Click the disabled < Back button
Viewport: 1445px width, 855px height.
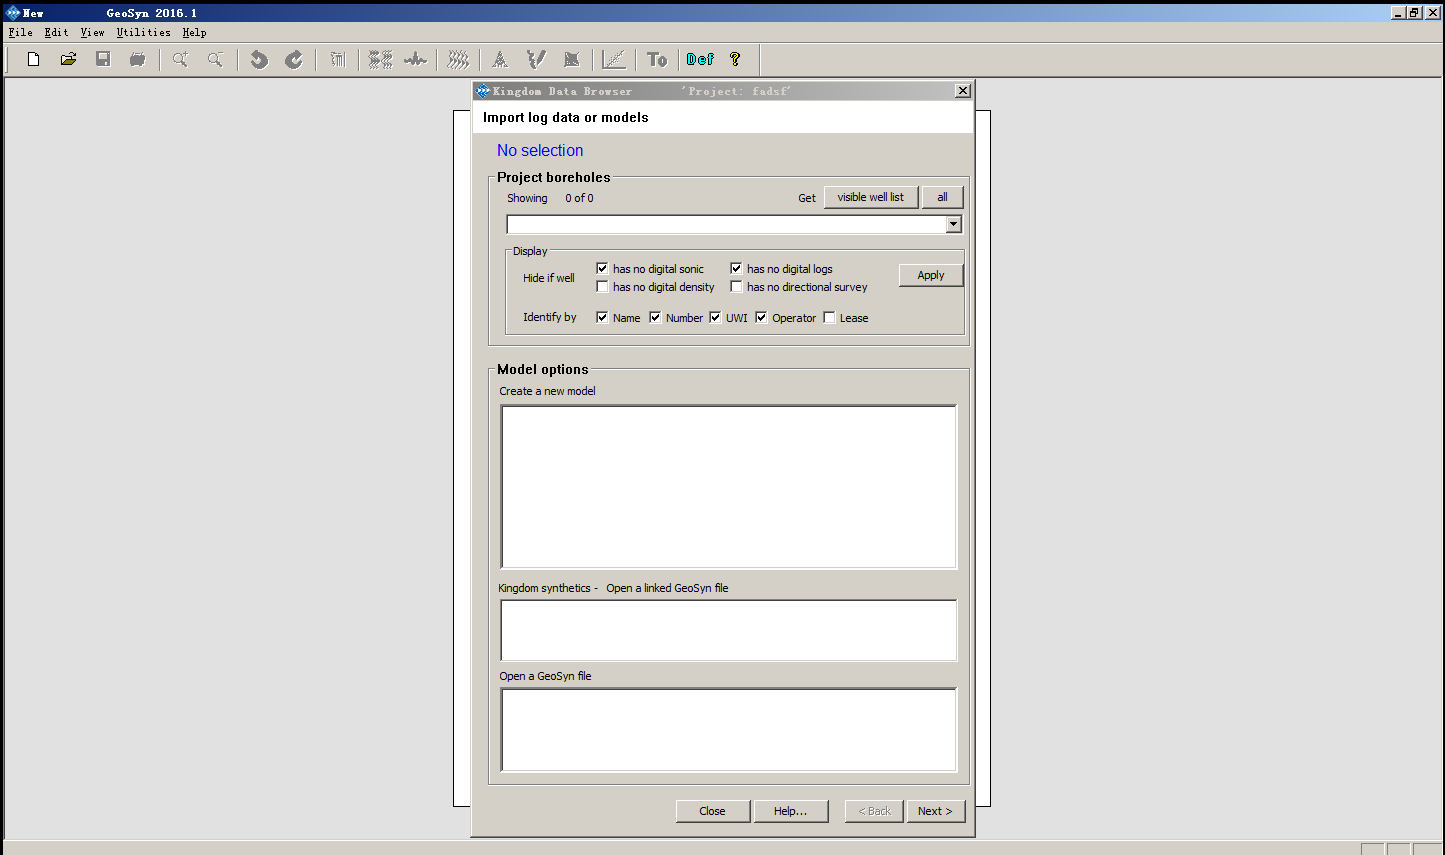pyautogui.click(x=874, y=811)
